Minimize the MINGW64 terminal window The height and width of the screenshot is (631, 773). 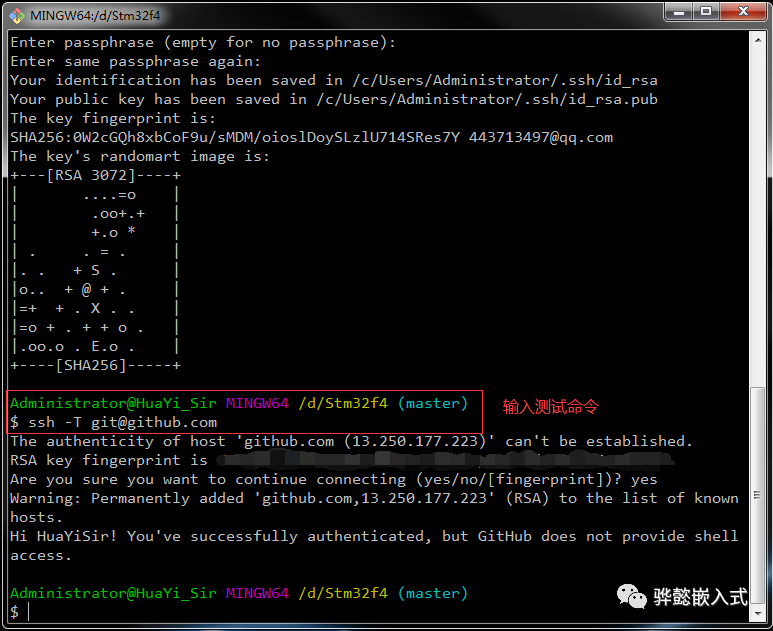click(x=678, y=12)
